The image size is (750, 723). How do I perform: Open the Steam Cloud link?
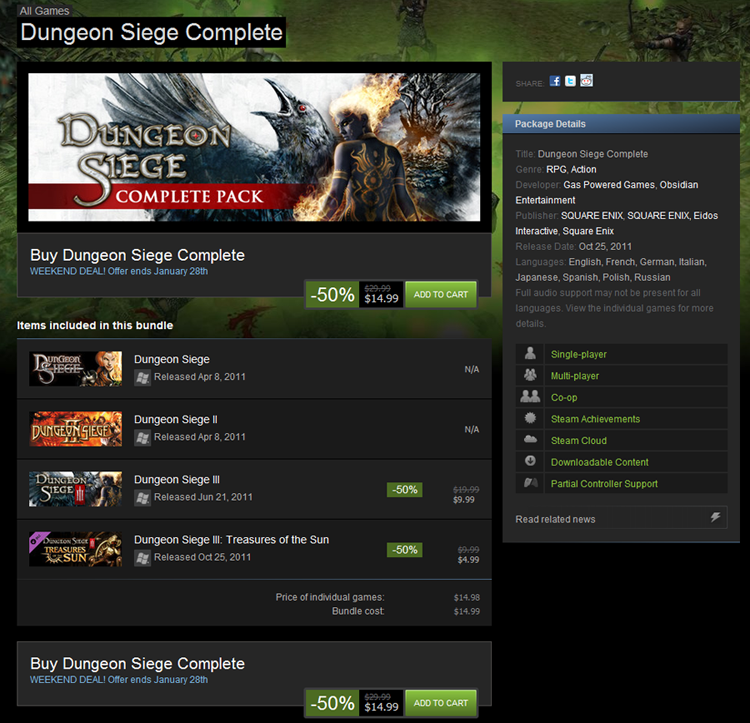pos(578,440)
